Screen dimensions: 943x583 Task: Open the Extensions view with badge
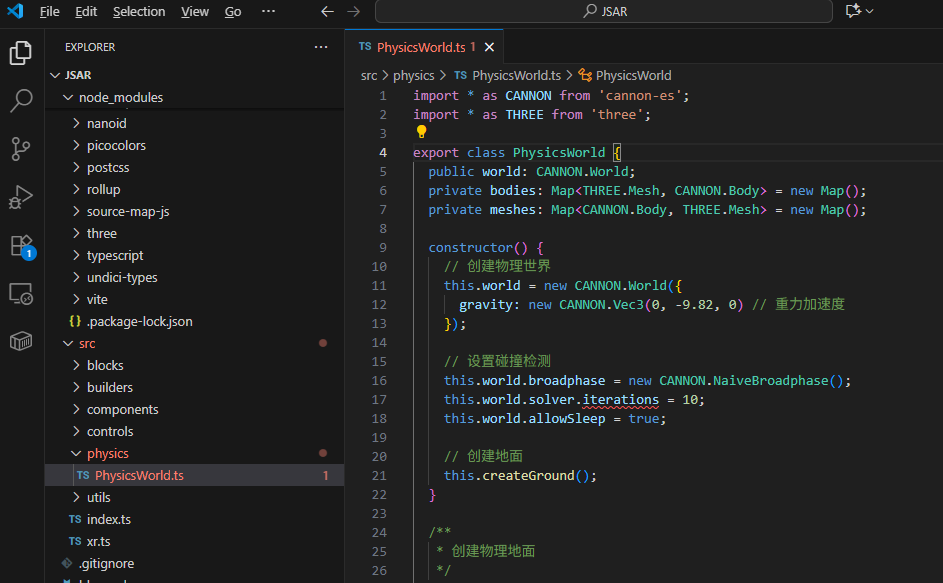point(21,245)
